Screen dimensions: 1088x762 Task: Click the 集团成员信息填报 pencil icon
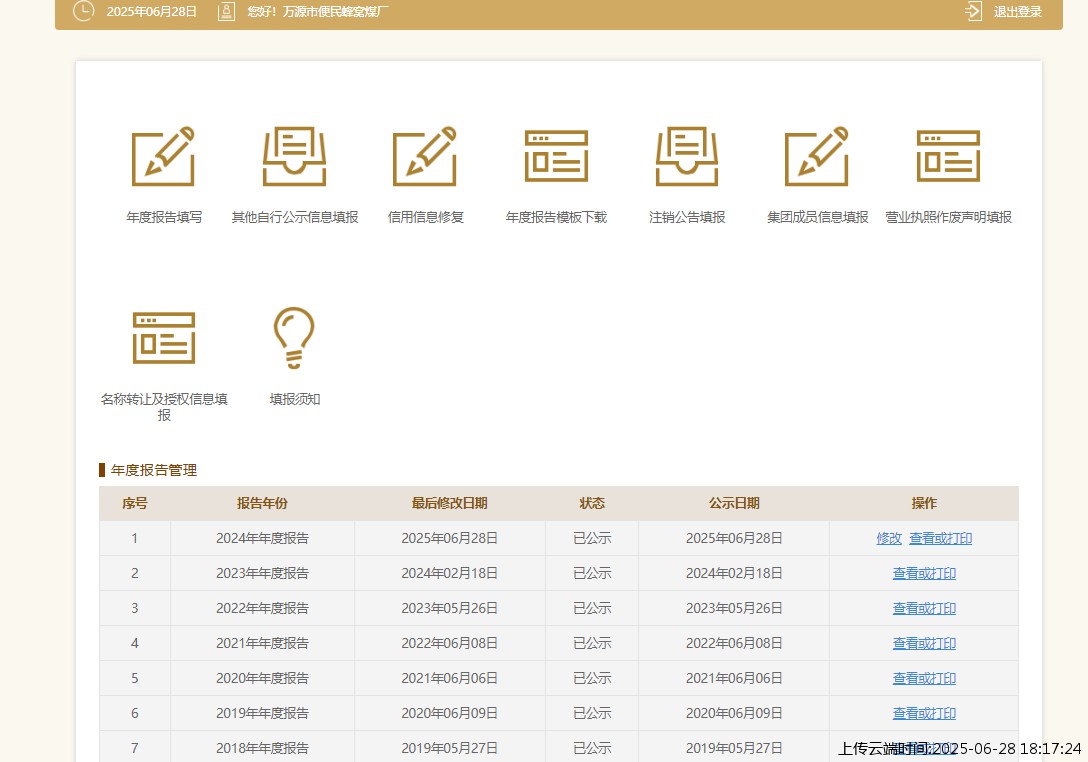coord(817,156)
